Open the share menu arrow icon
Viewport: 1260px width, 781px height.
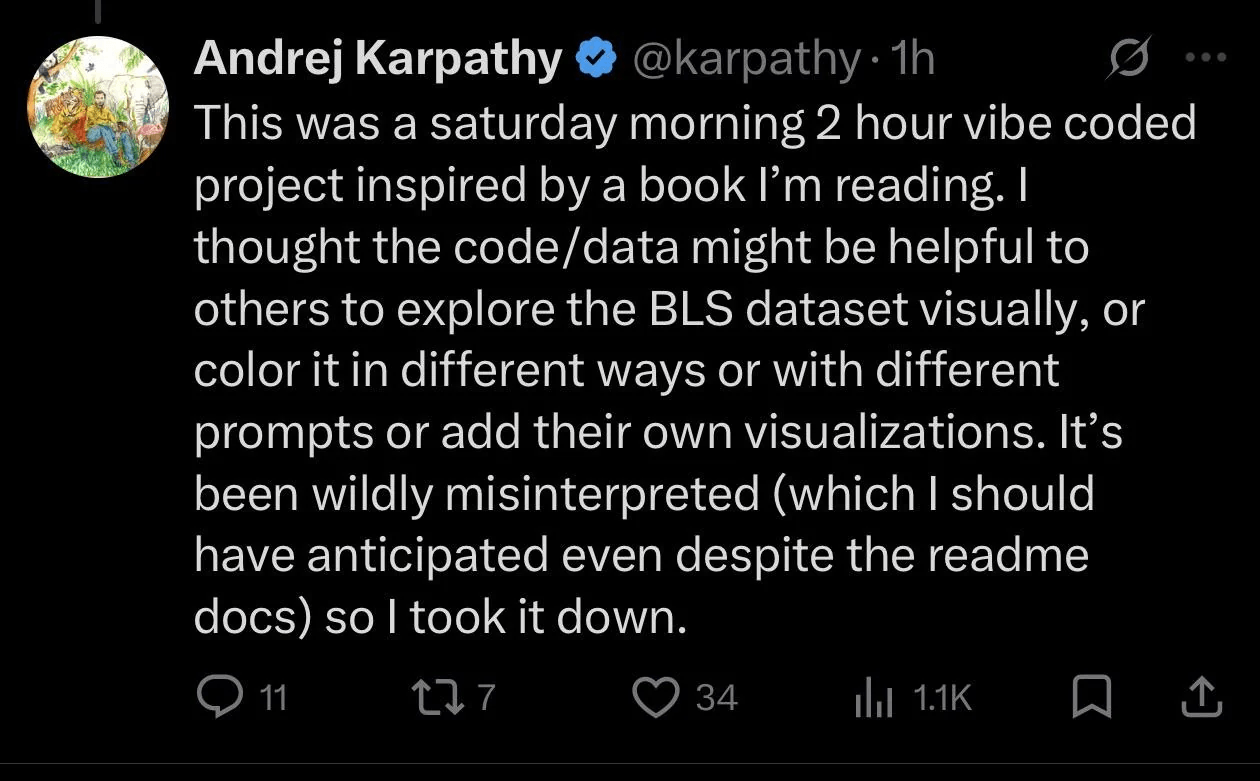1201,697
